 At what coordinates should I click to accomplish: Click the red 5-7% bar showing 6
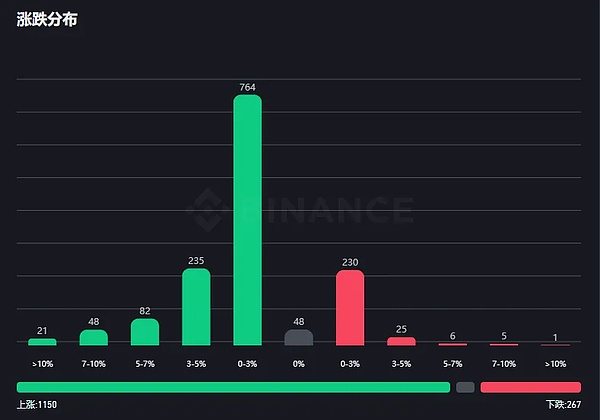(x=452, y=344)
